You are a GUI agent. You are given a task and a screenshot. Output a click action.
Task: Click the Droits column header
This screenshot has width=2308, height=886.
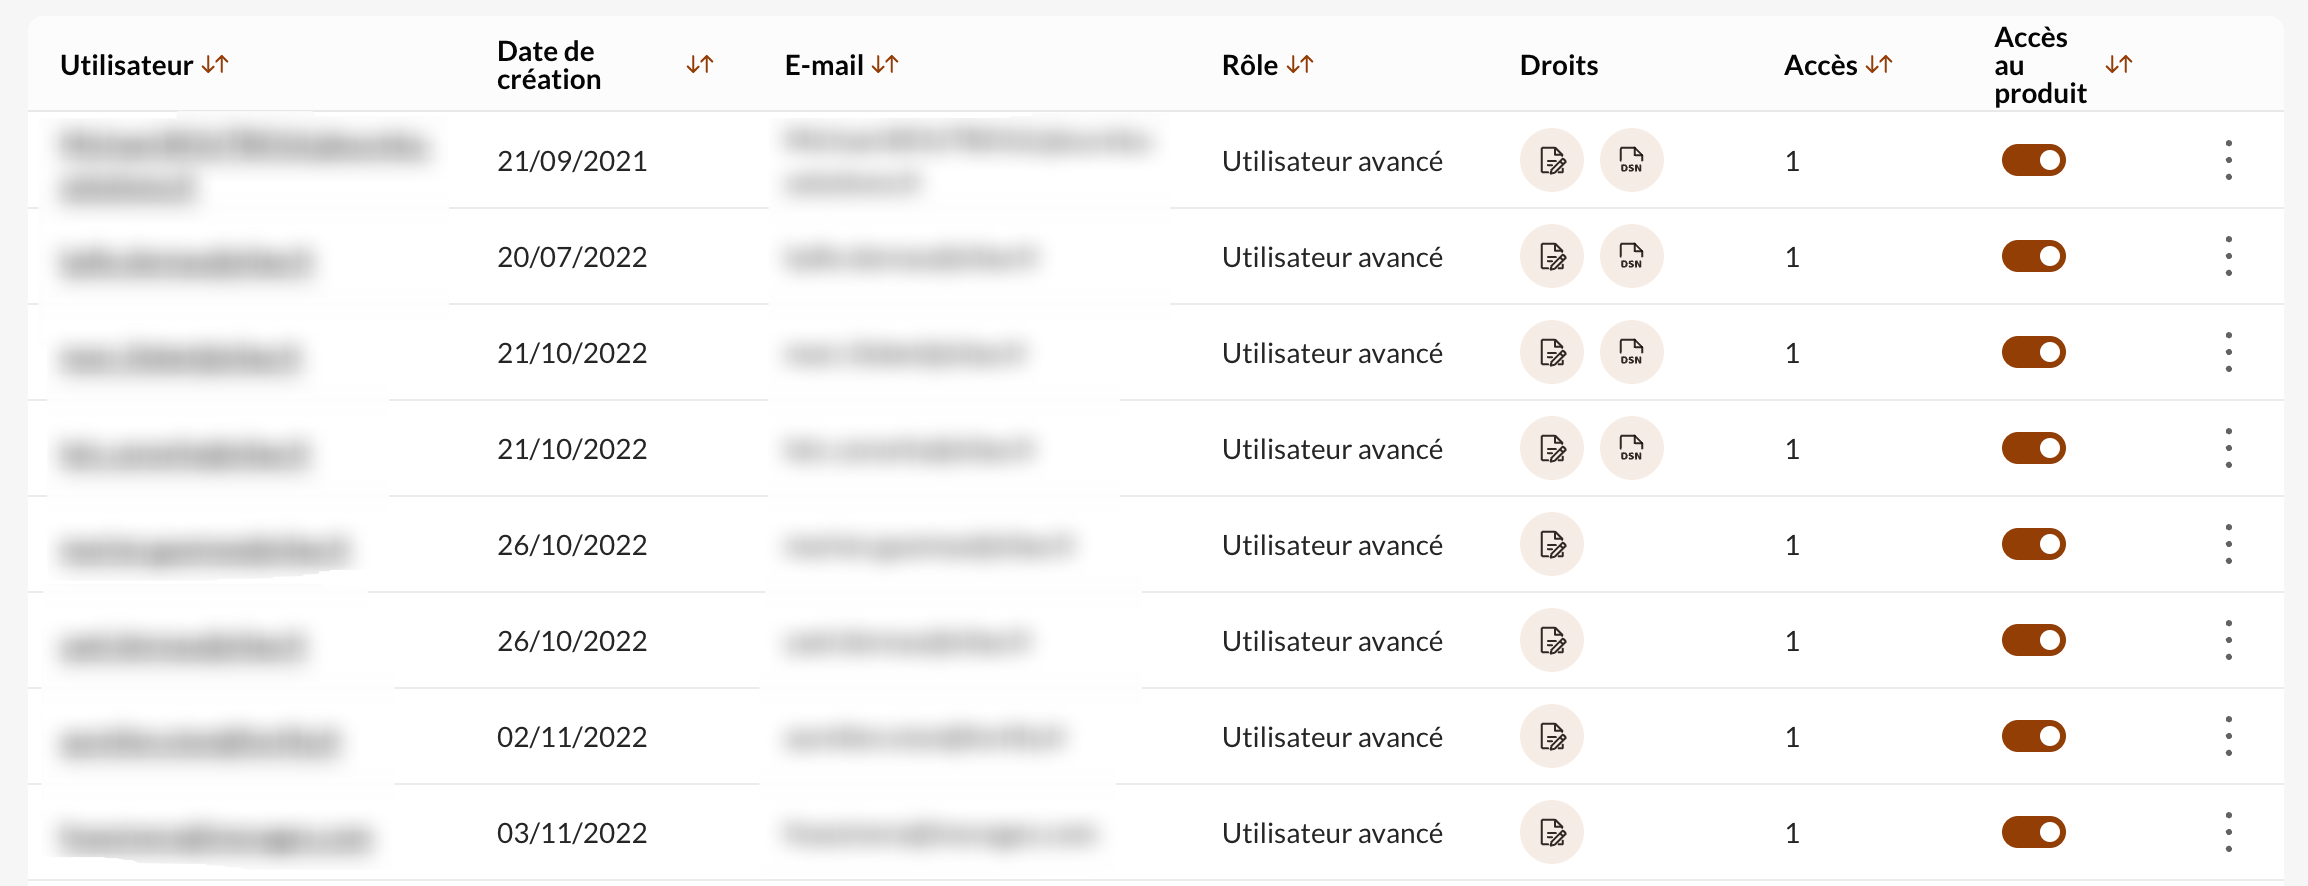[x=1559, y=65]
